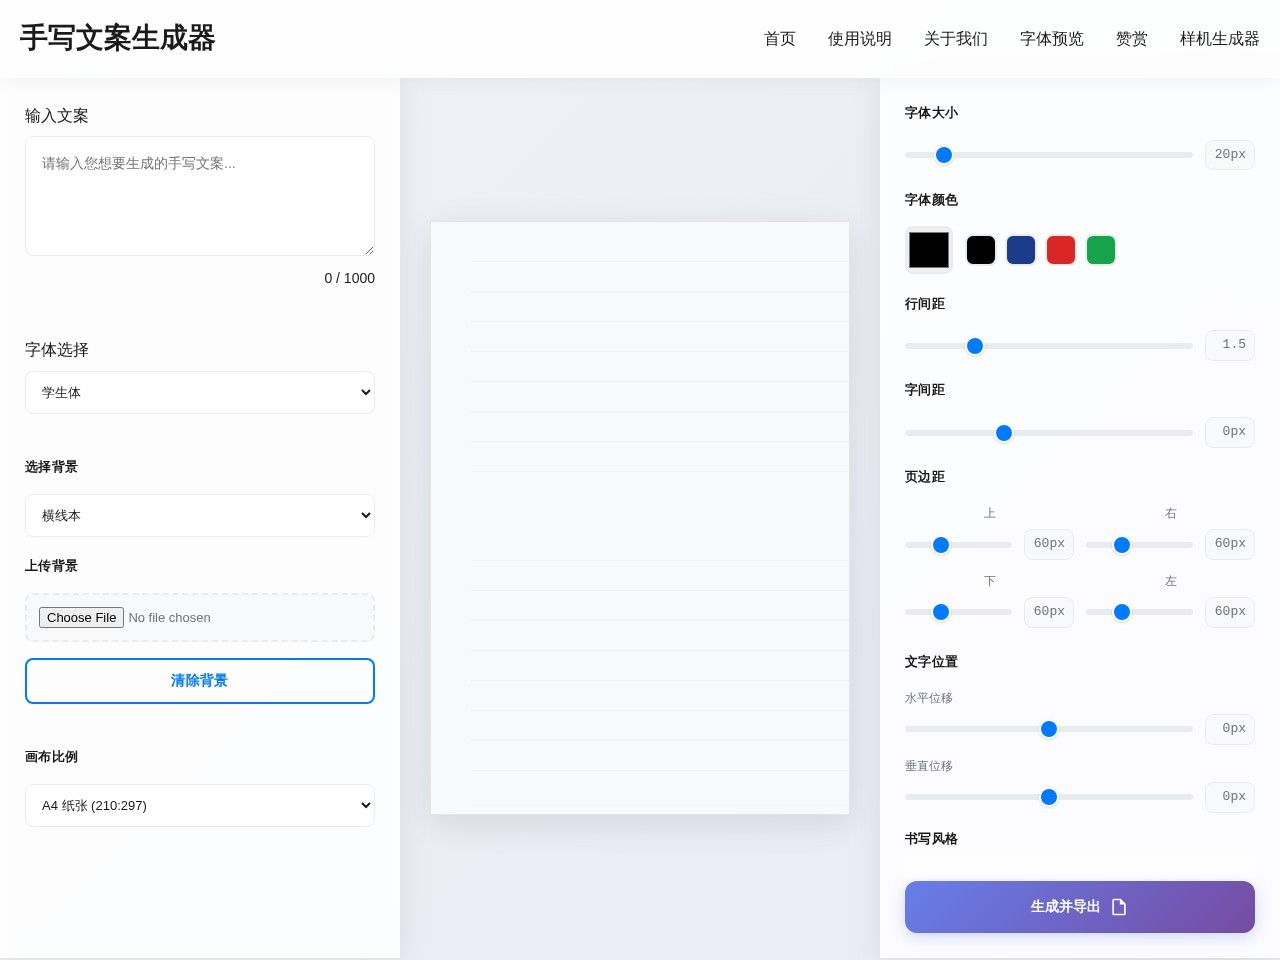Go to 关于我们 in navigation
Screen dimensions: 1280x960
(956, 39)
